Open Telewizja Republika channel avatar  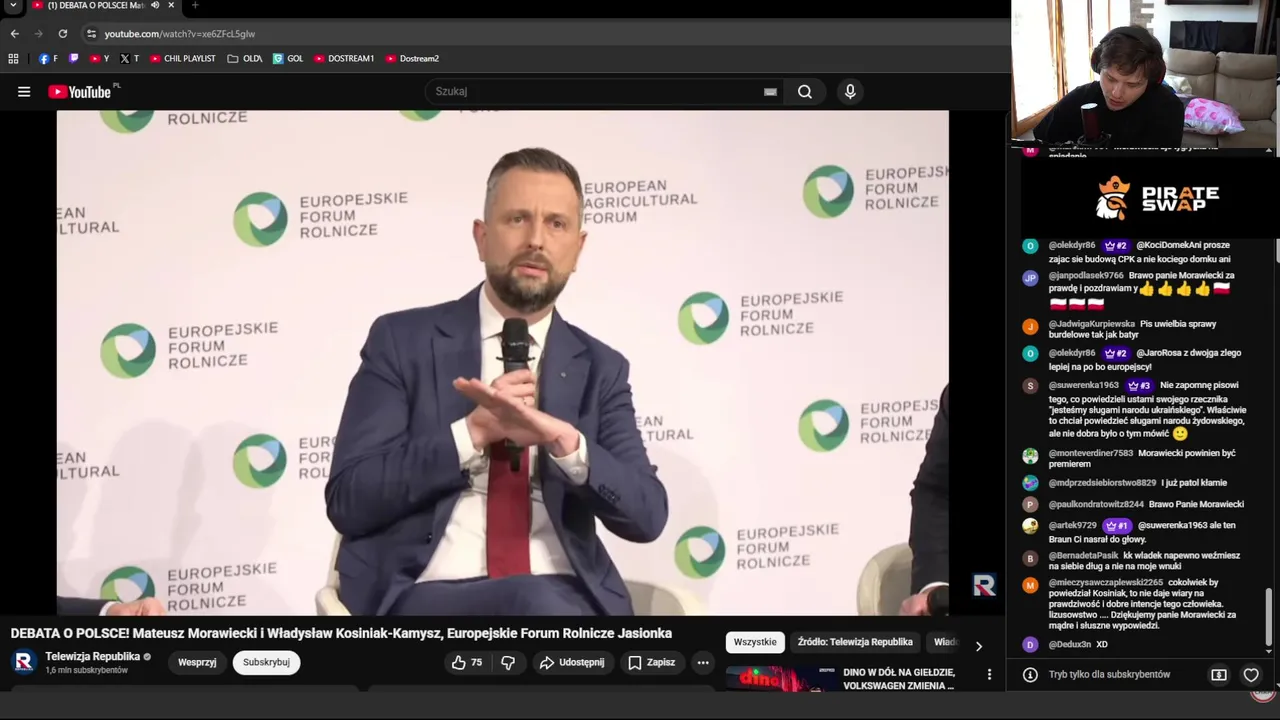click(x=24, y=662)
